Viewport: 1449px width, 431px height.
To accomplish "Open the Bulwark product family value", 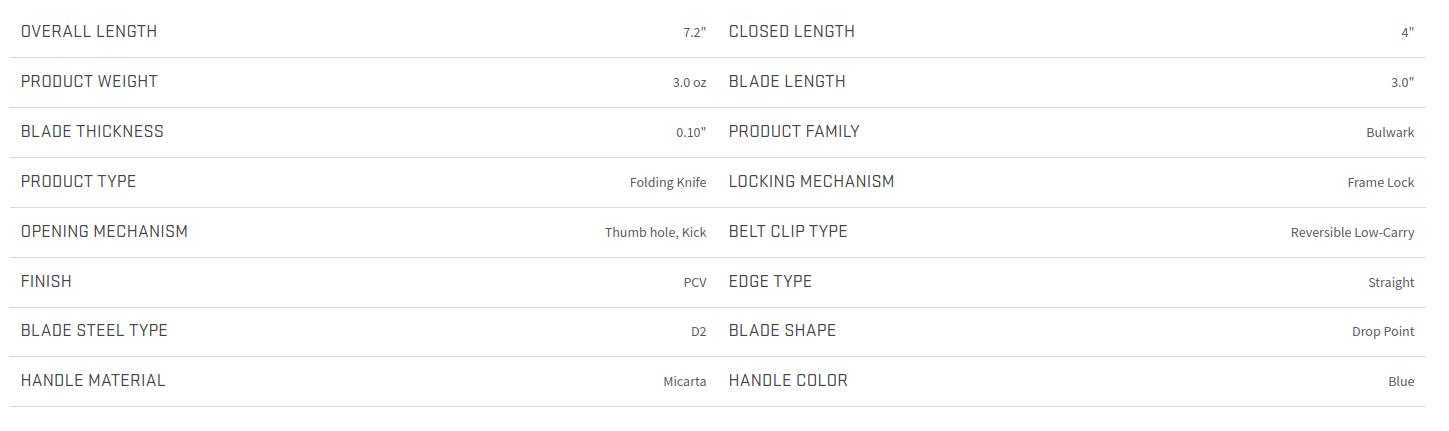I will [1391, 133].
